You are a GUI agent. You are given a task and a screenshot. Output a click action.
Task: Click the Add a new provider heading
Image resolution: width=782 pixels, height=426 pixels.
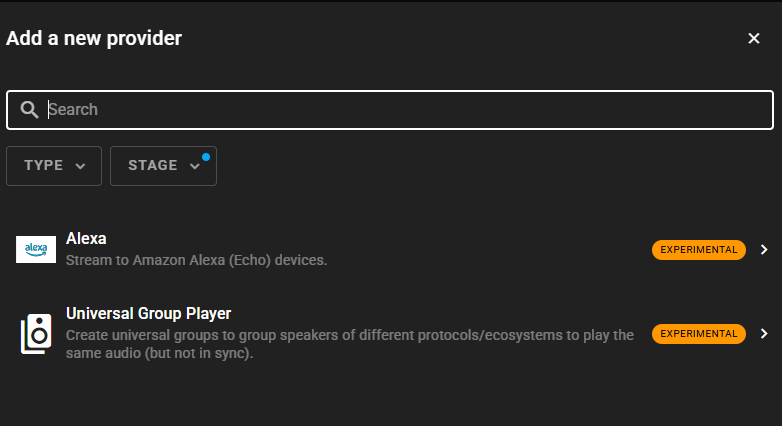coord(94,39)
